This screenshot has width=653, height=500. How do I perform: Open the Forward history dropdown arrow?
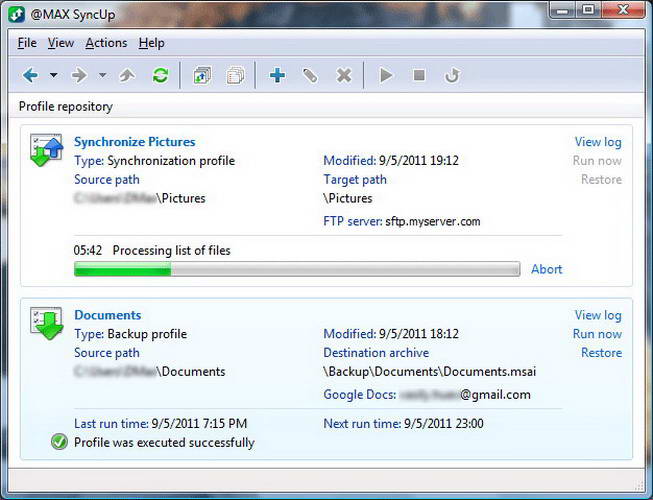[x=102, y=75]
